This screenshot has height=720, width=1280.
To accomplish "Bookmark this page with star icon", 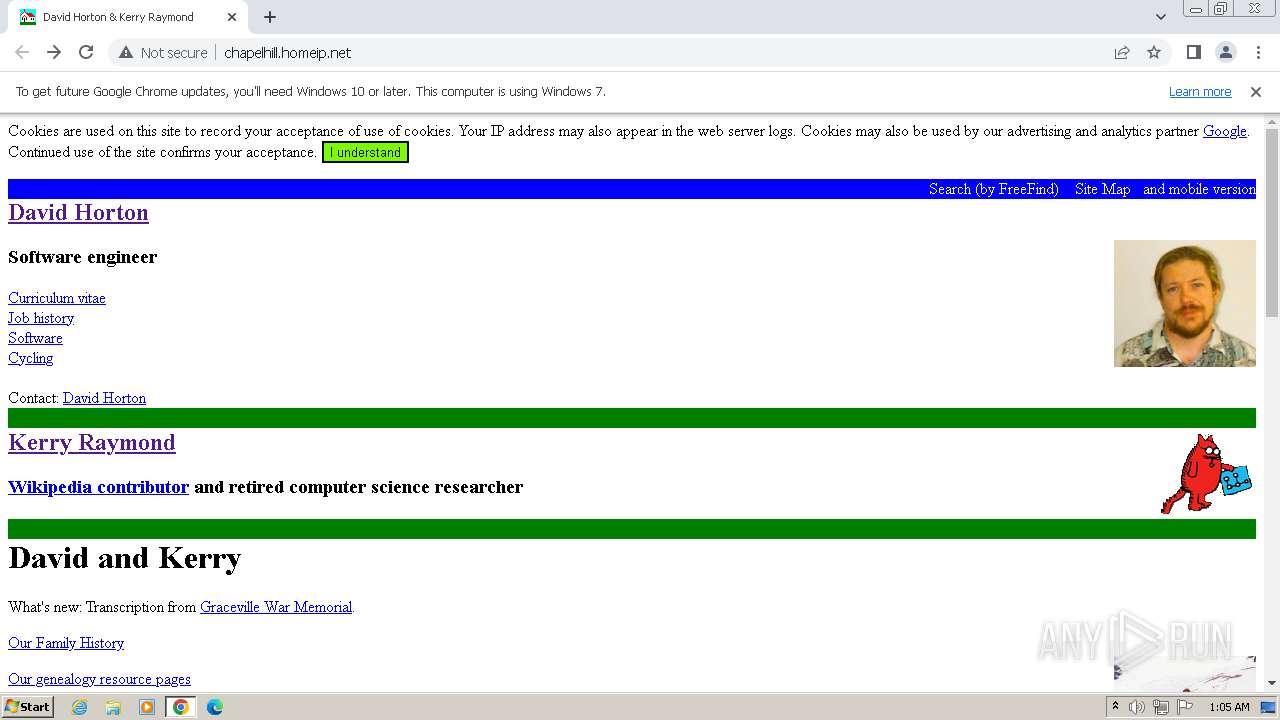I will point(1154,53).
